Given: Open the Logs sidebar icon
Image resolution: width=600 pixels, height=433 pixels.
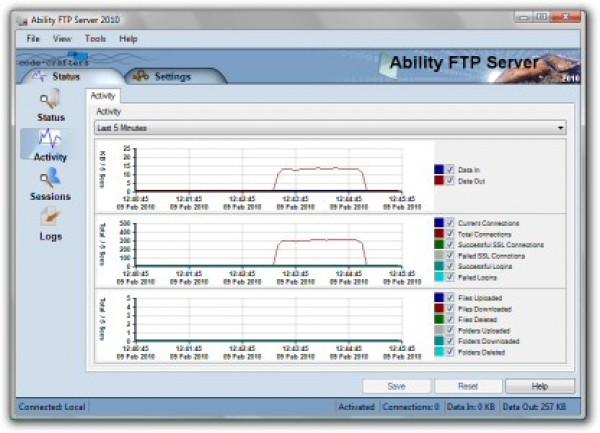Looking at the screenshot, I should (50, 223).
